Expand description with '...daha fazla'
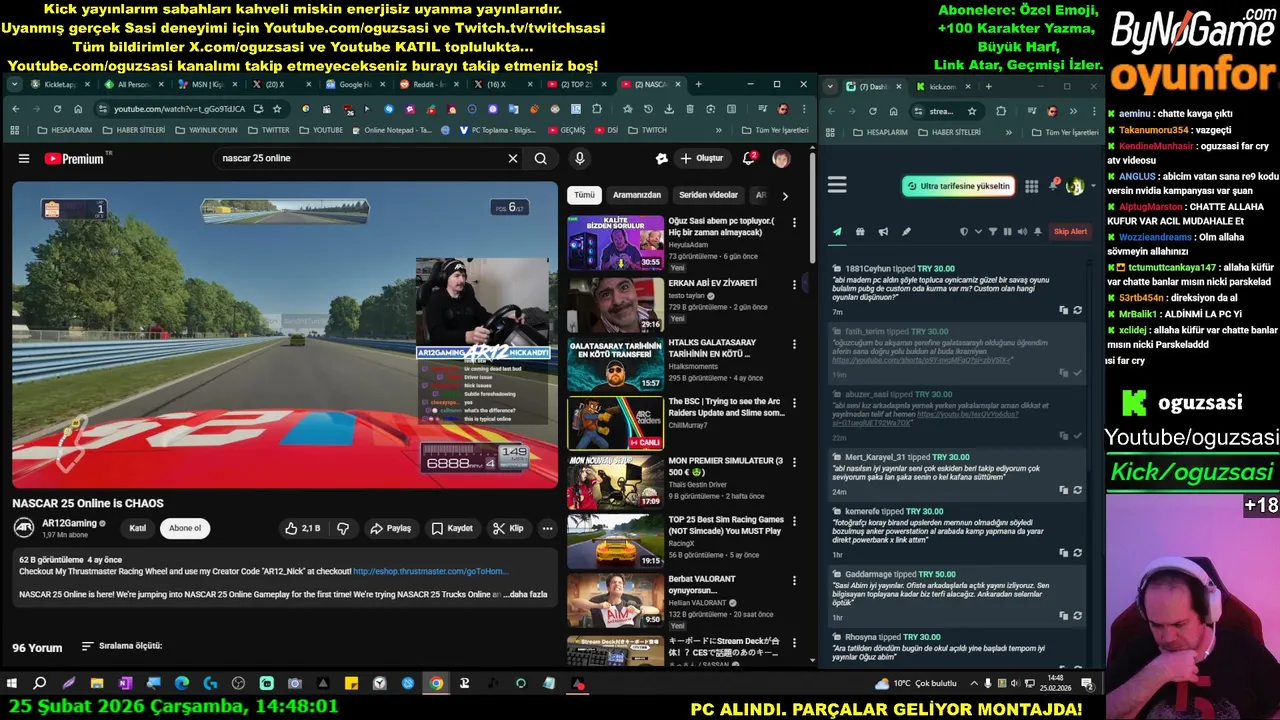1280x720 pixels. point(525,594)
